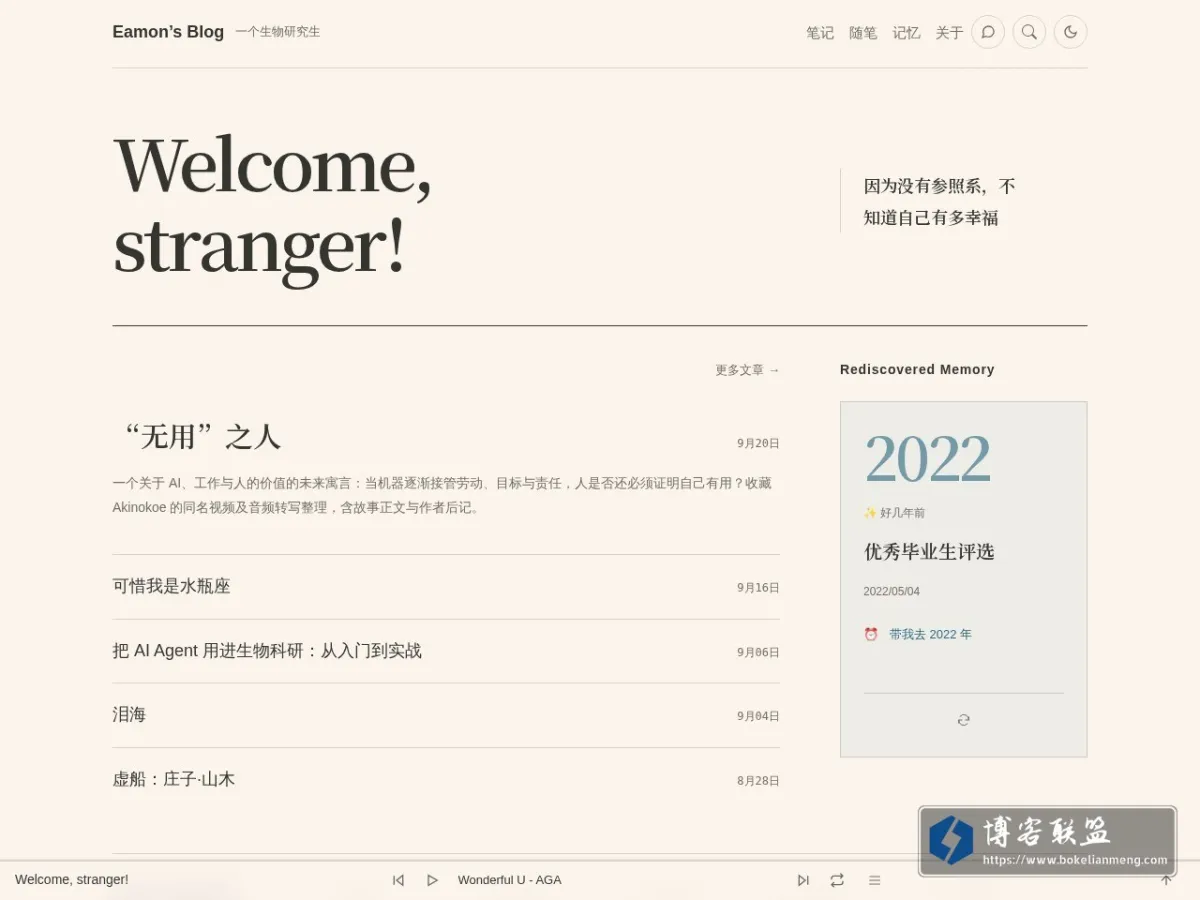Open the comments chat bubble icon
This screenshot has height=900, width=1200.
click(x=988, y=32)
